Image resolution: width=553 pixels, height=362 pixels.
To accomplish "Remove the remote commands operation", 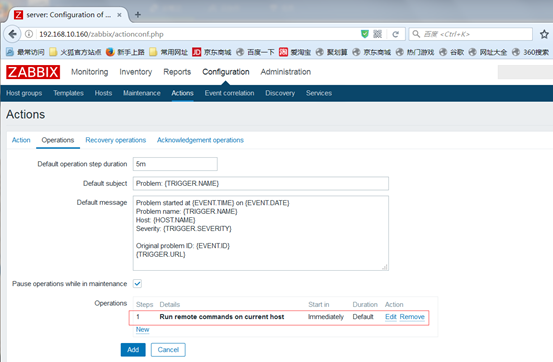I will point(412,317).
